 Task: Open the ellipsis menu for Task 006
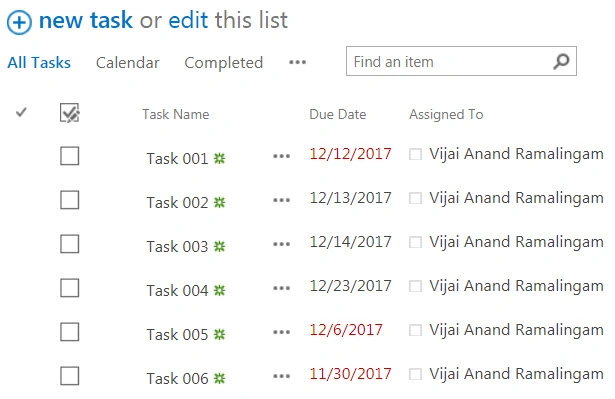coord(282,376)
